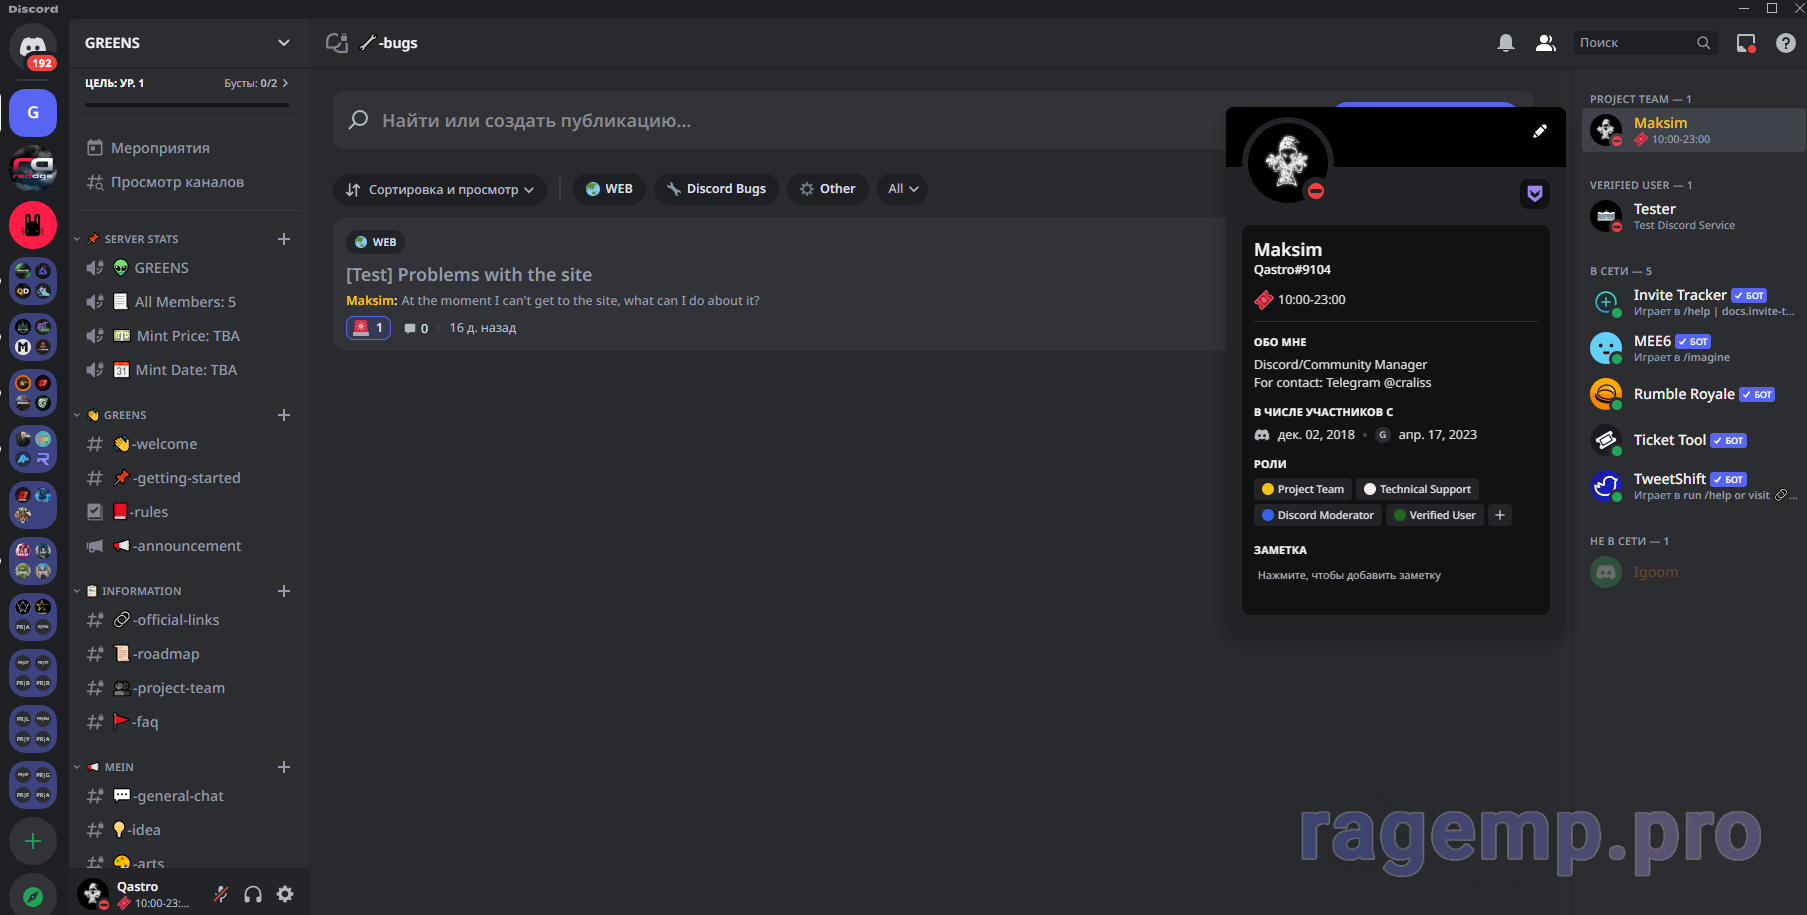The image size is (1807, 915).
Task: Collapse the INFORMATION category
Action: click(131, 591)
